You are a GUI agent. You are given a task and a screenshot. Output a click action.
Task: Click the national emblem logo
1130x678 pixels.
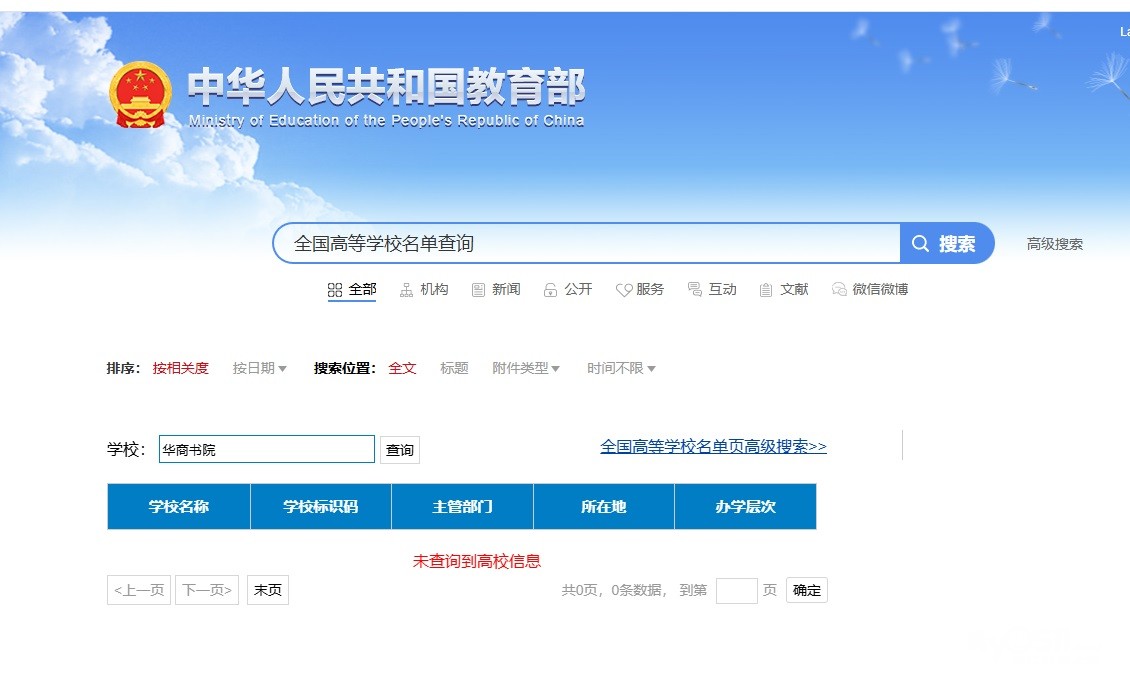(140, 95)
